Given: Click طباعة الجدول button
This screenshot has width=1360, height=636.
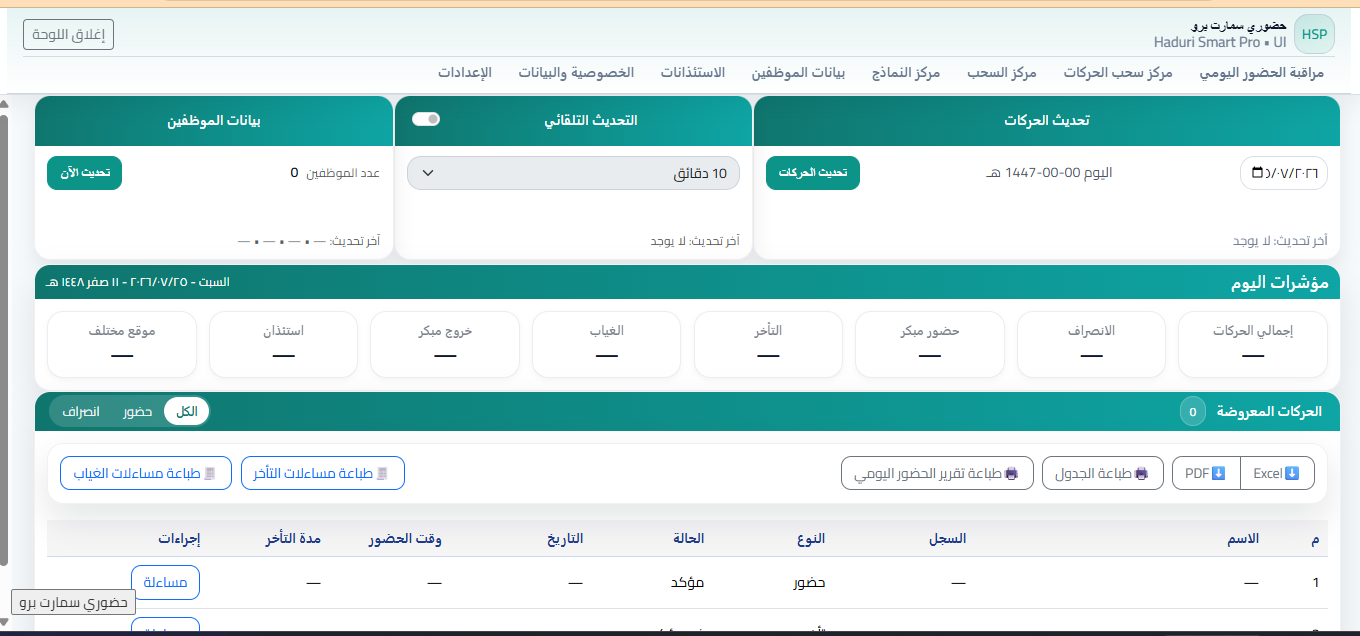Looking at the screenshot, I should pos(1103,473).
